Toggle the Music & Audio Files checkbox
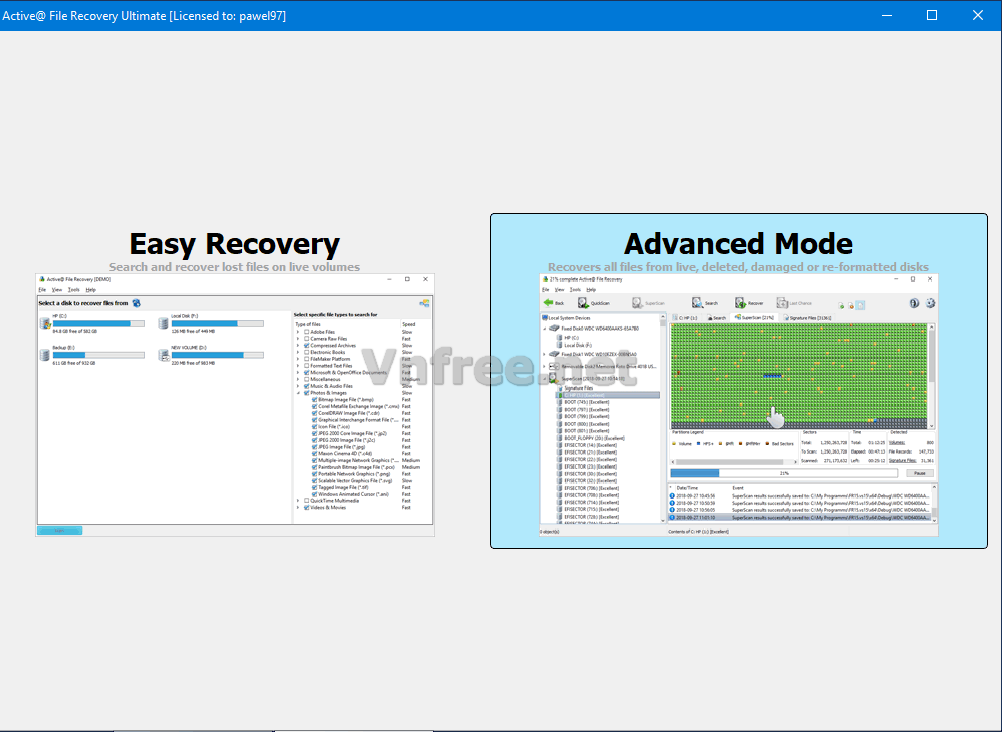Viewport: 1002px width, 732px height. [x=306, y=386]
